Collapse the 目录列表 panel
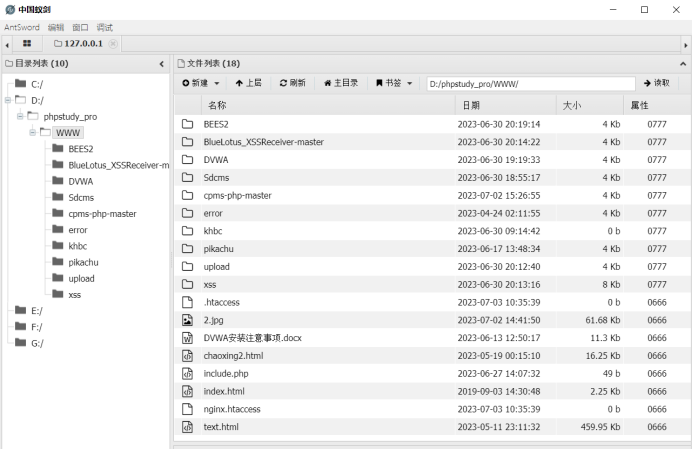The width and height of the screenshot is (692, 450). pos(162,64)
